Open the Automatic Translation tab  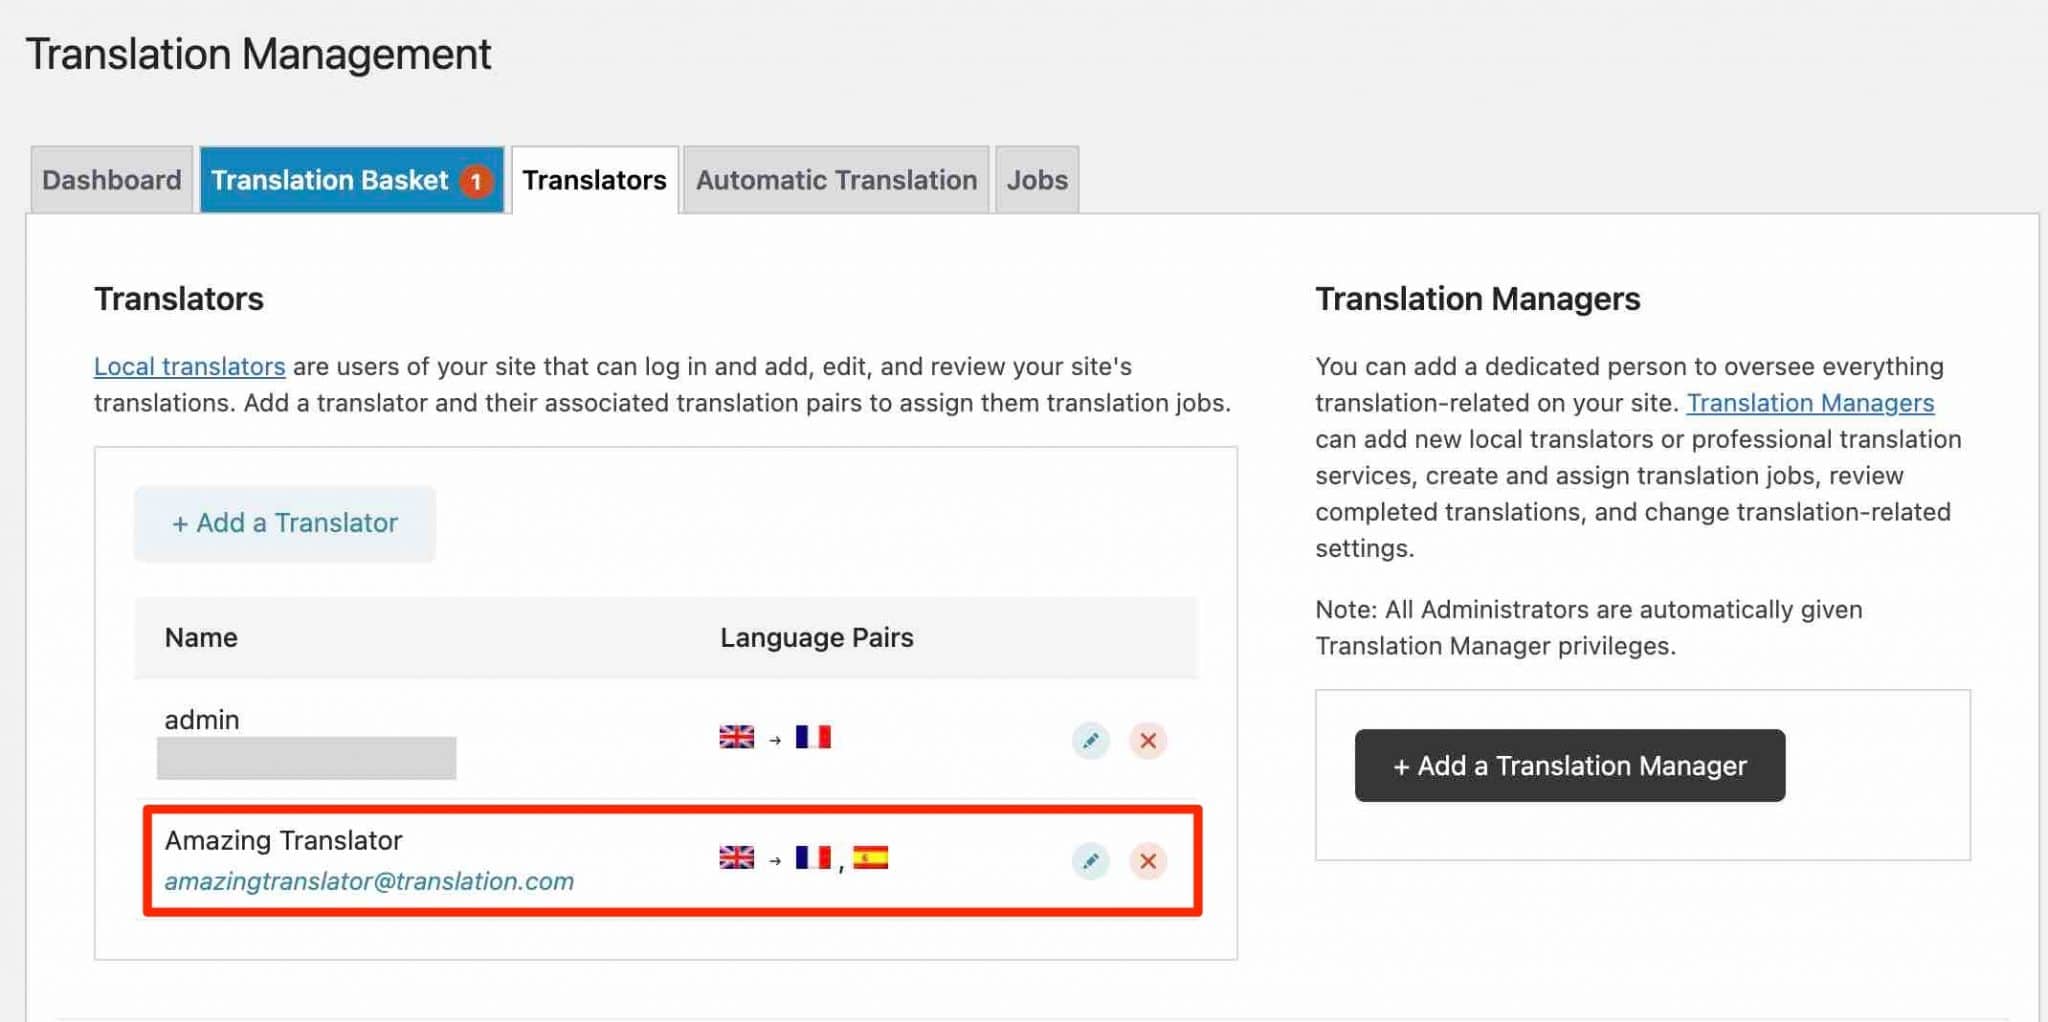[836, 180]
